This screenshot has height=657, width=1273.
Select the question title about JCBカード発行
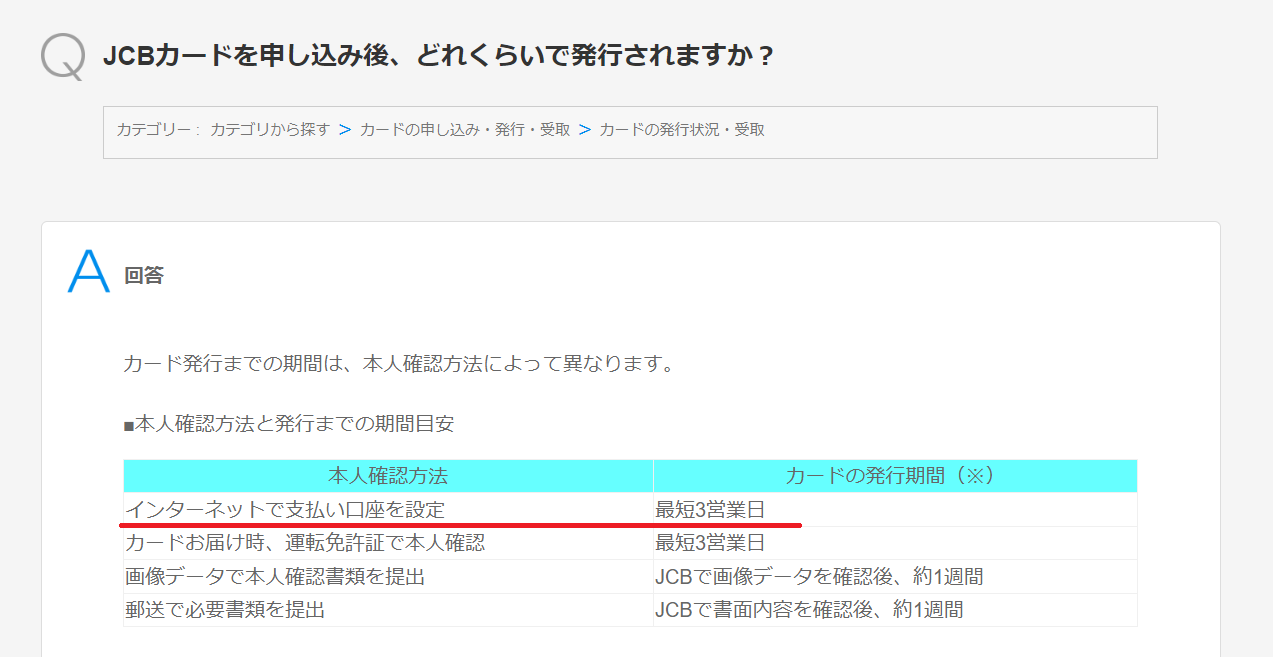(439, 56)
